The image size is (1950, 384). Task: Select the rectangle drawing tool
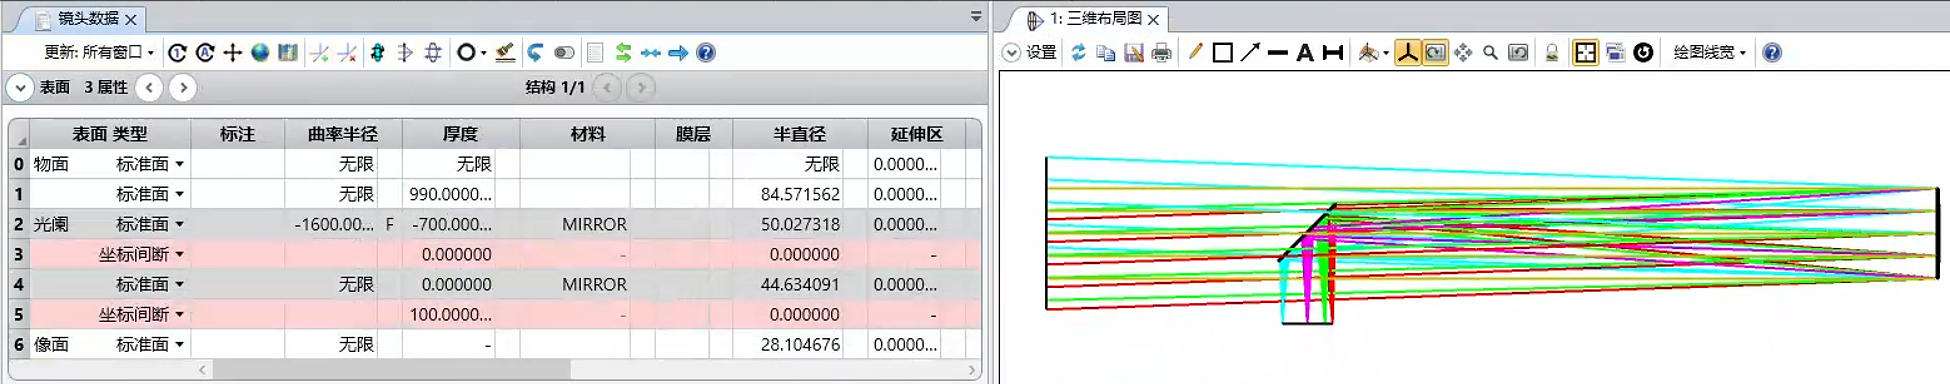1222,53
